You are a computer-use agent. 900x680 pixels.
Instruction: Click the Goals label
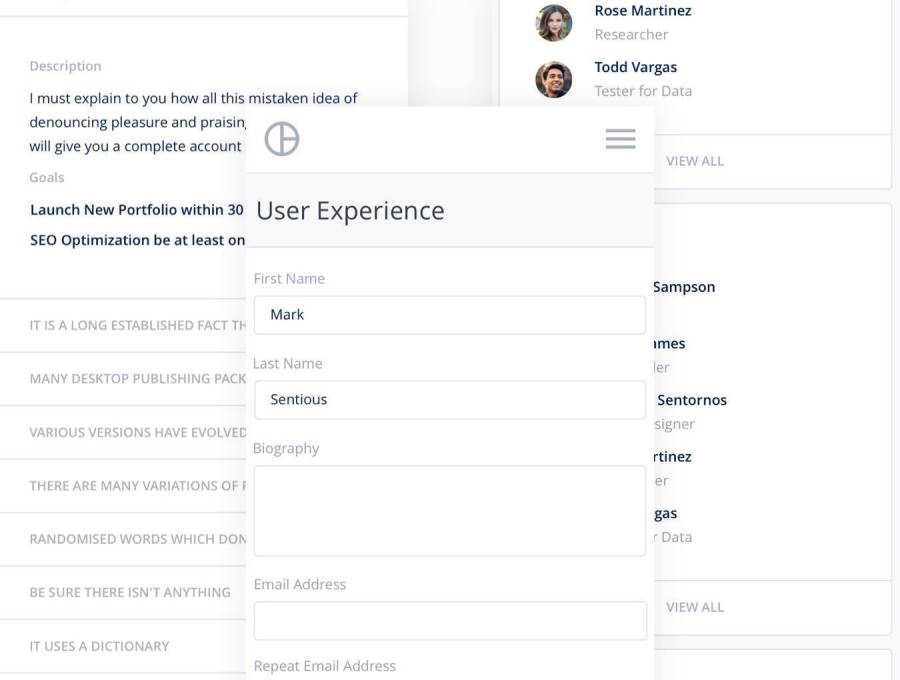46,177
